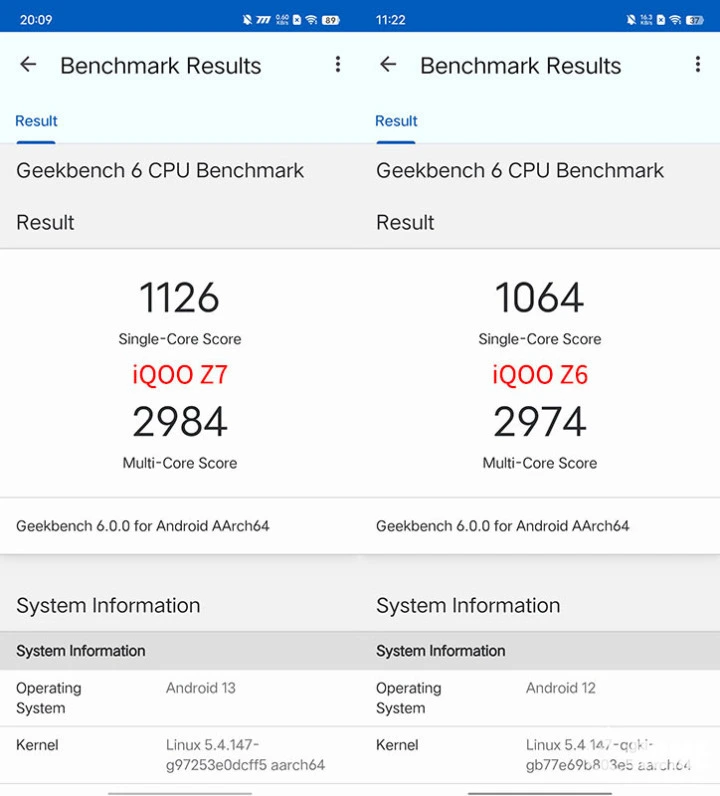
Task: Tap the muted bell icon in right status bar
Action: click(631, 19)
